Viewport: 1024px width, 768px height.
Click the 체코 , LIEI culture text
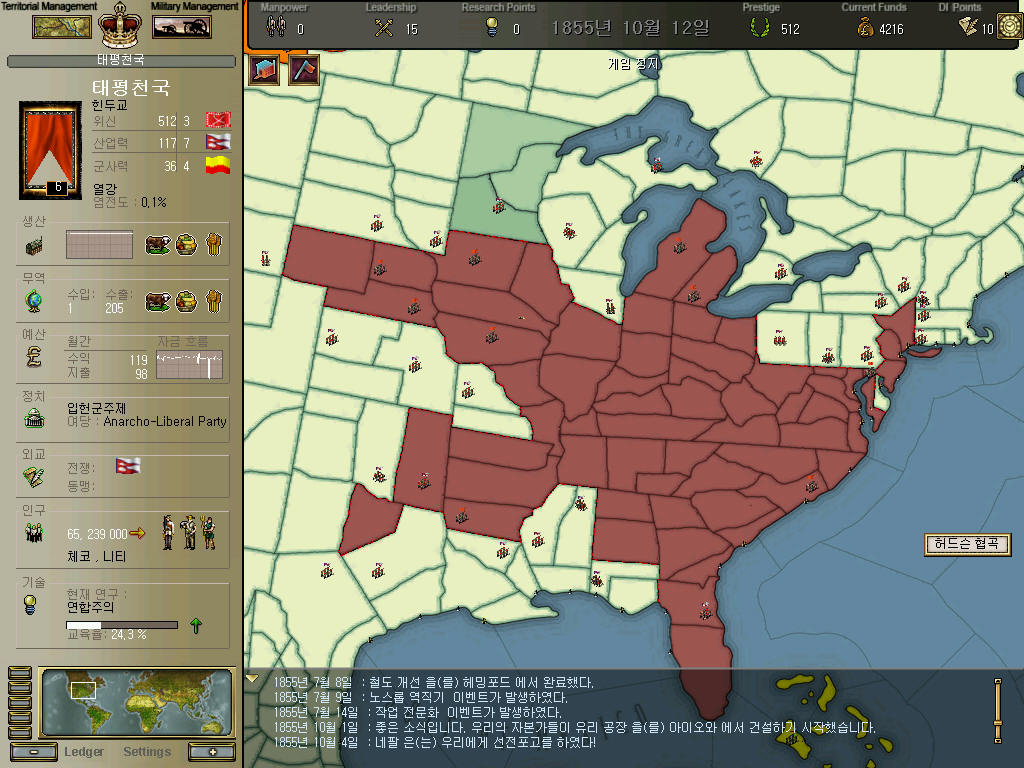pyautogui.click(x=97, y=556)
